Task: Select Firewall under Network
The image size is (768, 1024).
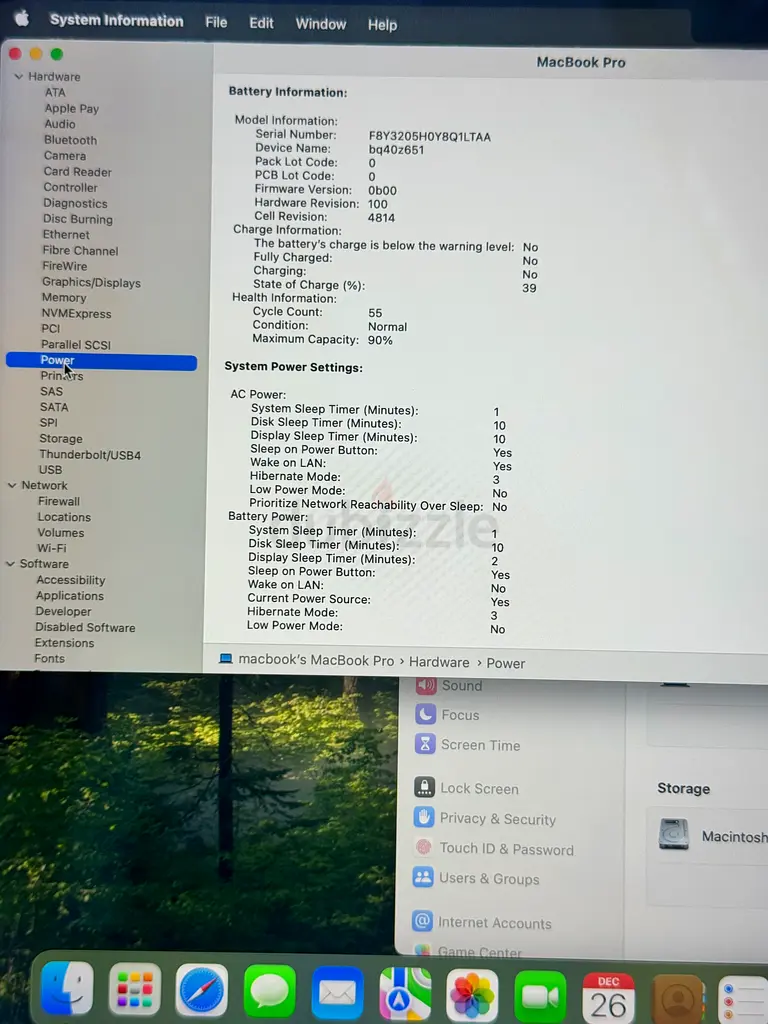Action: tap(59, 502)
